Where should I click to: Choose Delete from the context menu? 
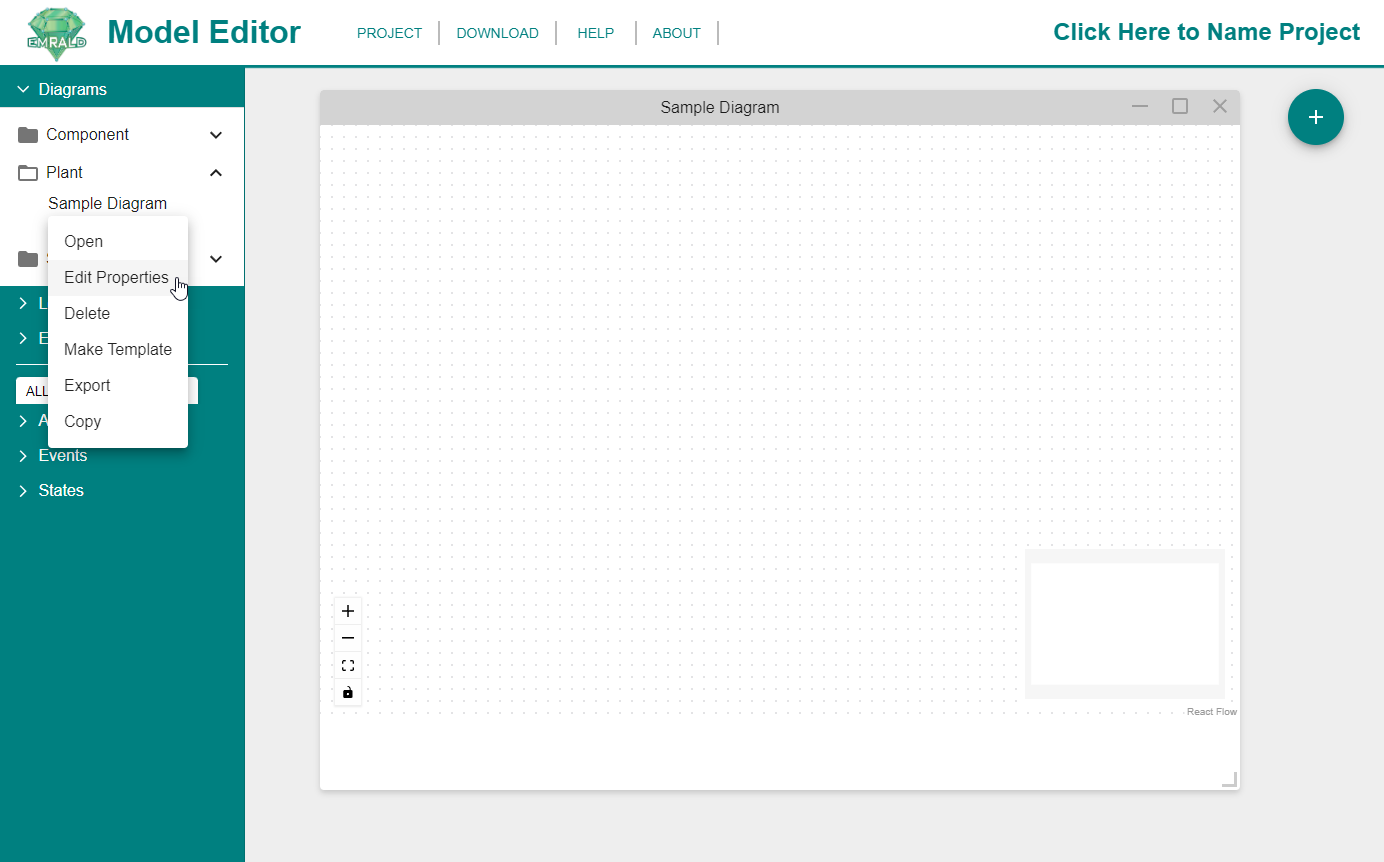(x=118, y=313)
